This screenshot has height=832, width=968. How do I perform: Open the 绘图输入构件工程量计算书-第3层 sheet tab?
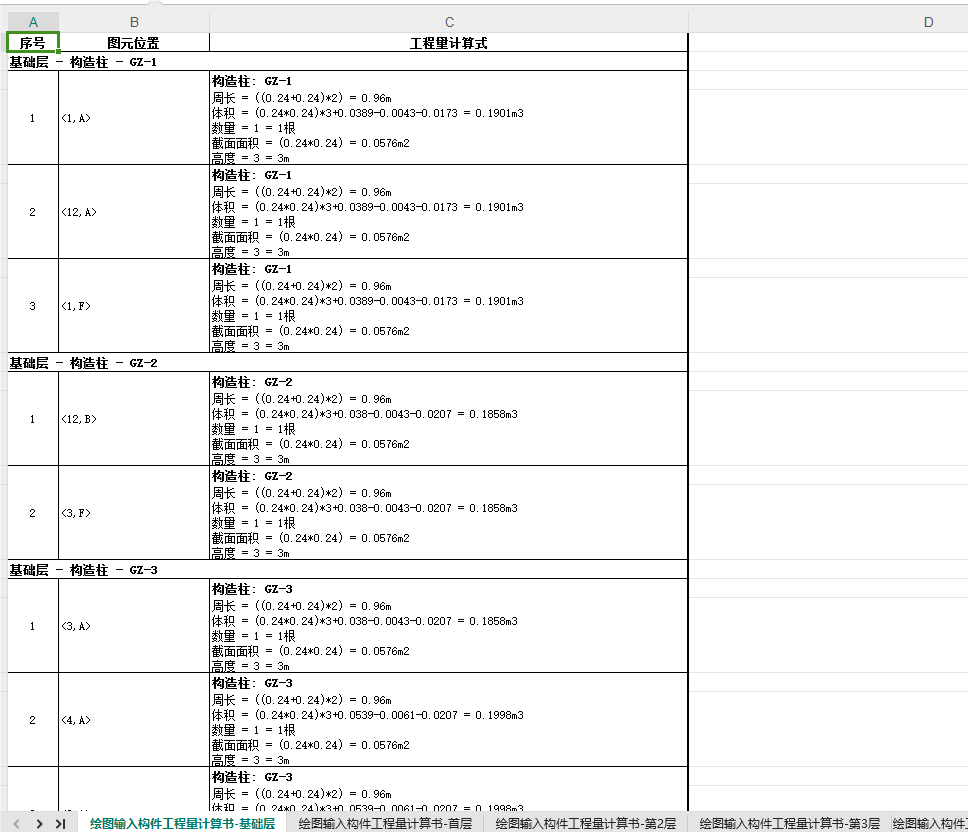pyautogui.click(x=789, y=823)
